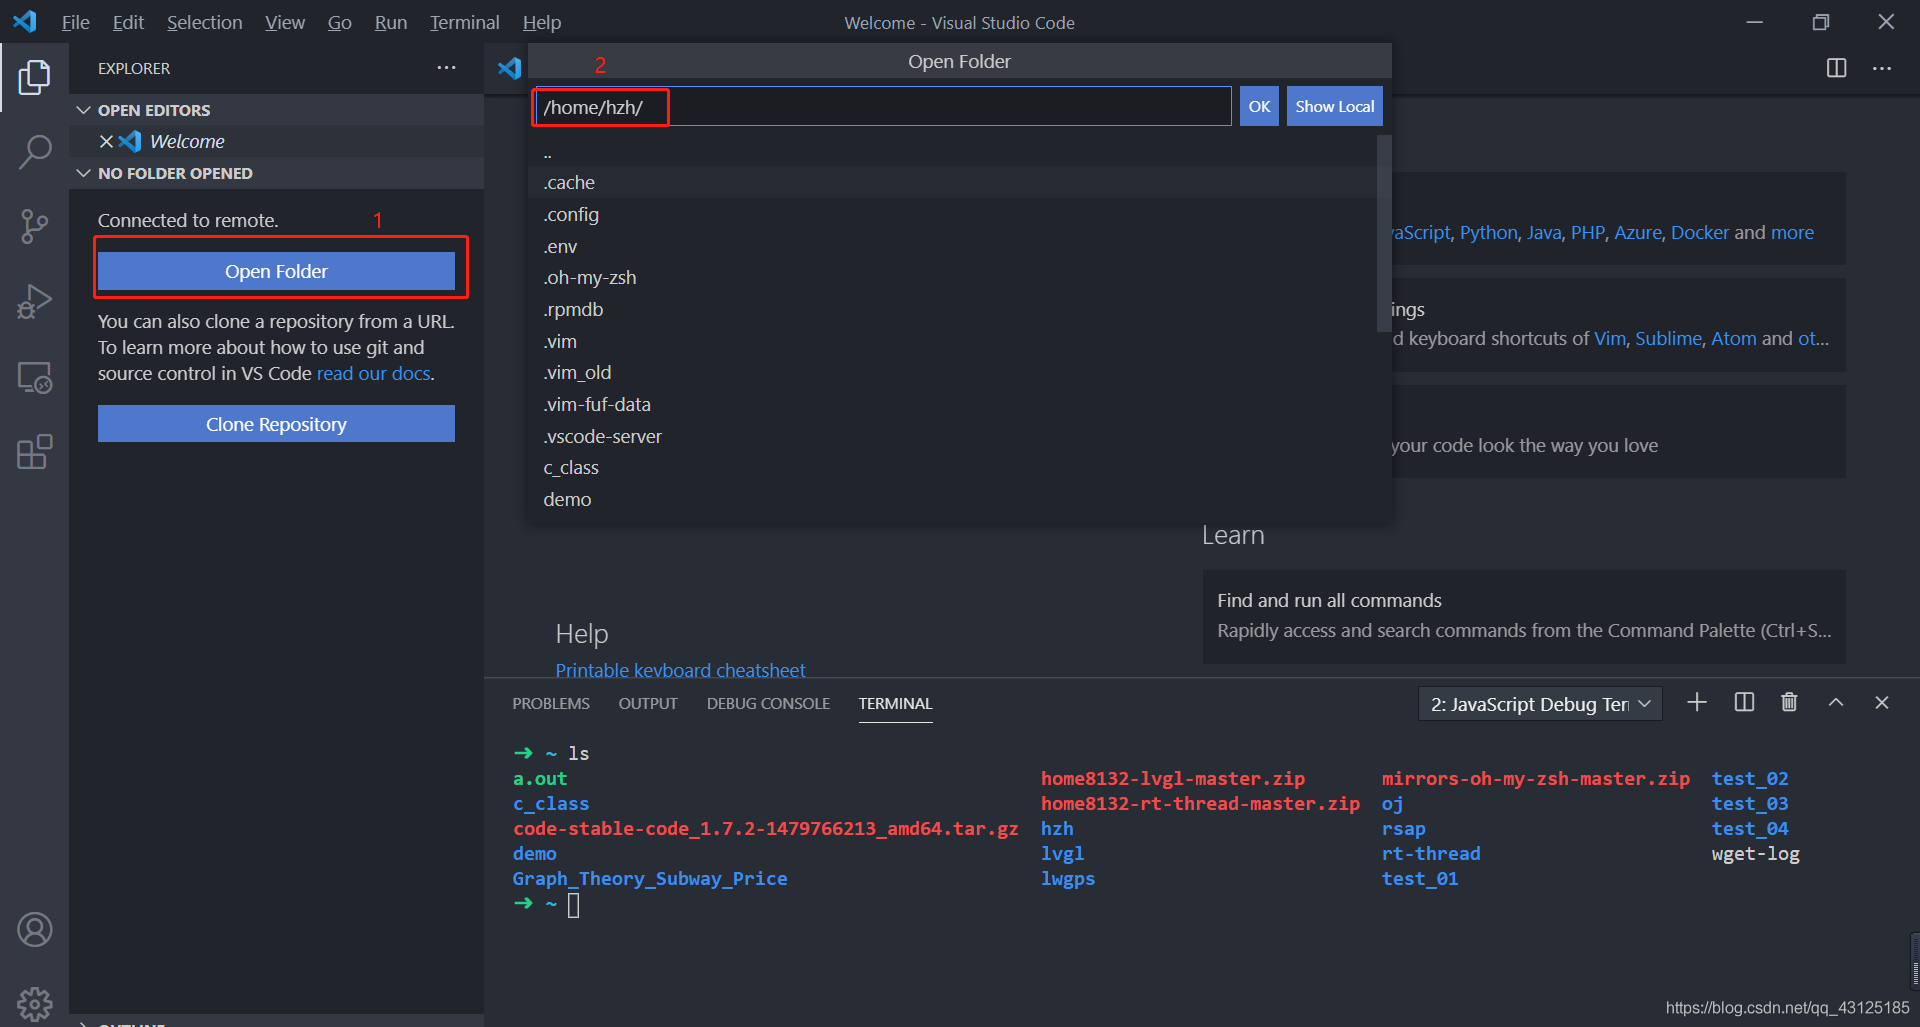Open the terminal selector dropdown
The height and width of the screenshot is (1027, 1920).
click(x=1540, y=704)
